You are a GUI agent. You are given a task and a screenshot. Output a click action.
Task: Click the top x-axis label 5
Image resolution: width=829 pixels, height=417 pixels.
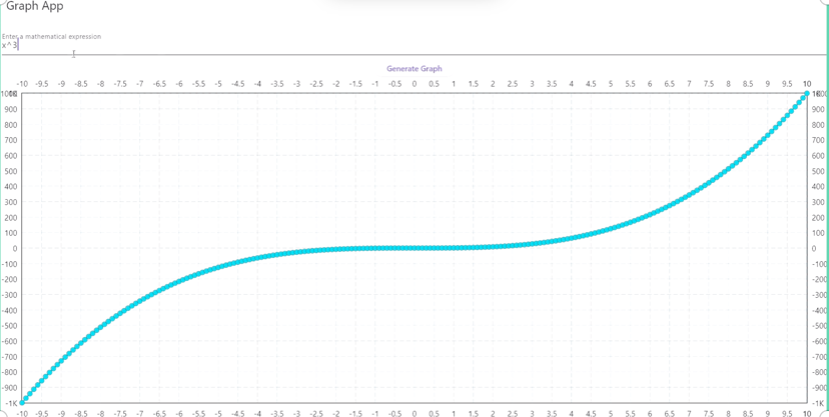[x=610, y=84]
